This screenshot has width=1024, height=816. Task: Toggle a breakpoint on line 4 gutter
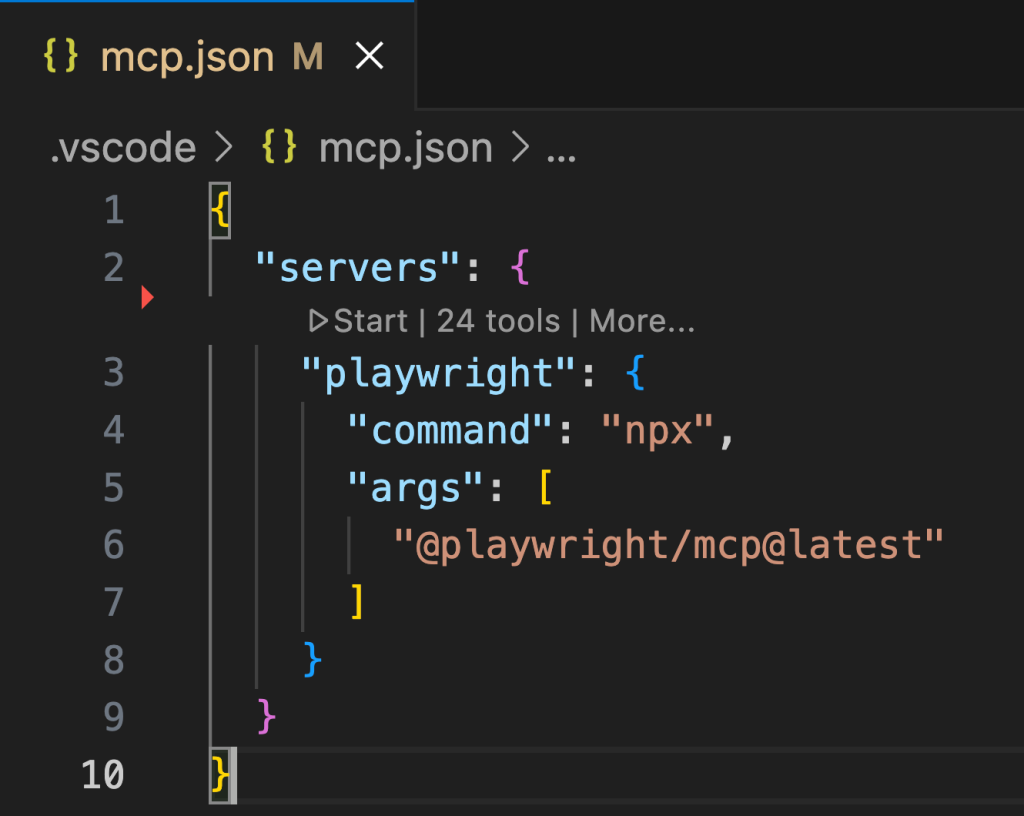146,430
